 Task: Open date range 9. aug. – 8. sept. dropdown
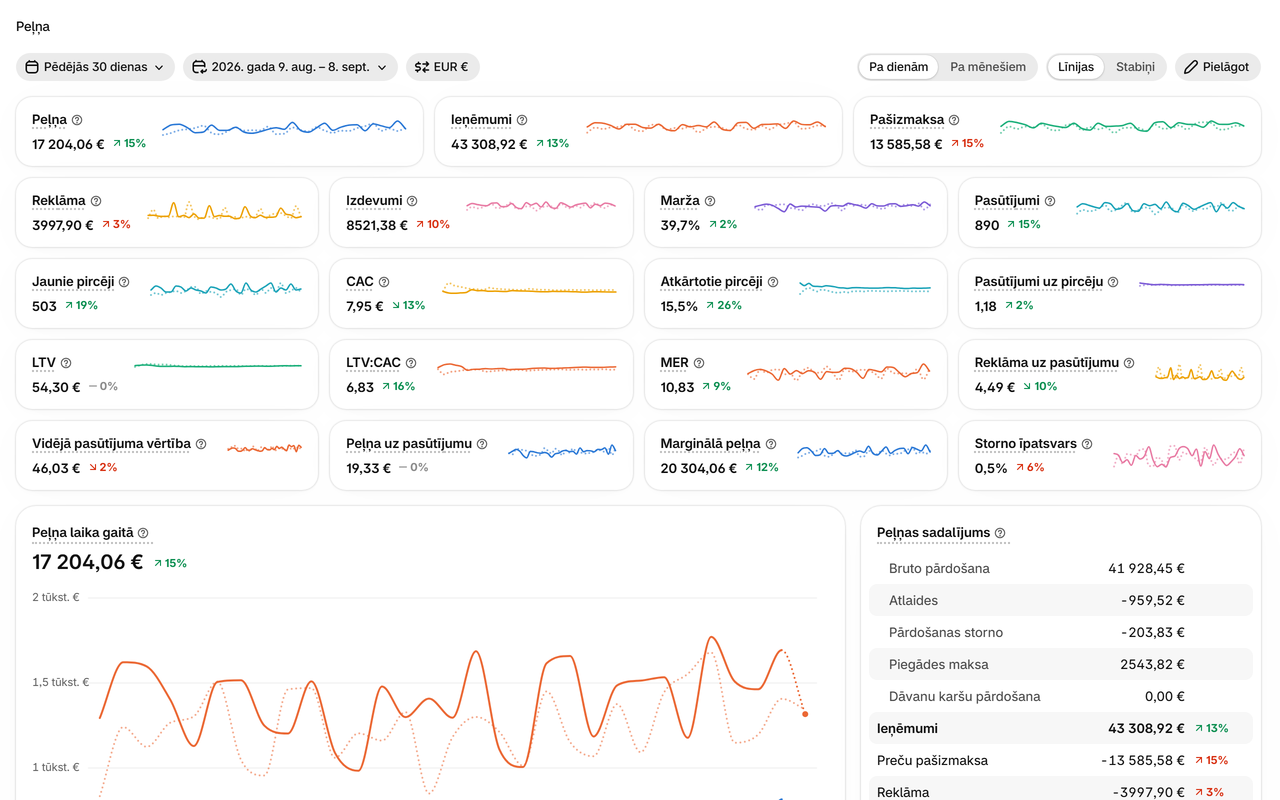click(x=290, y=67)
